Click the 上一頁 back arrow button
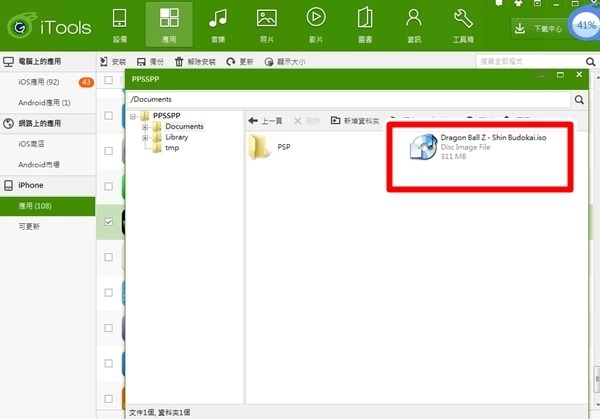 tap(265, 121)
